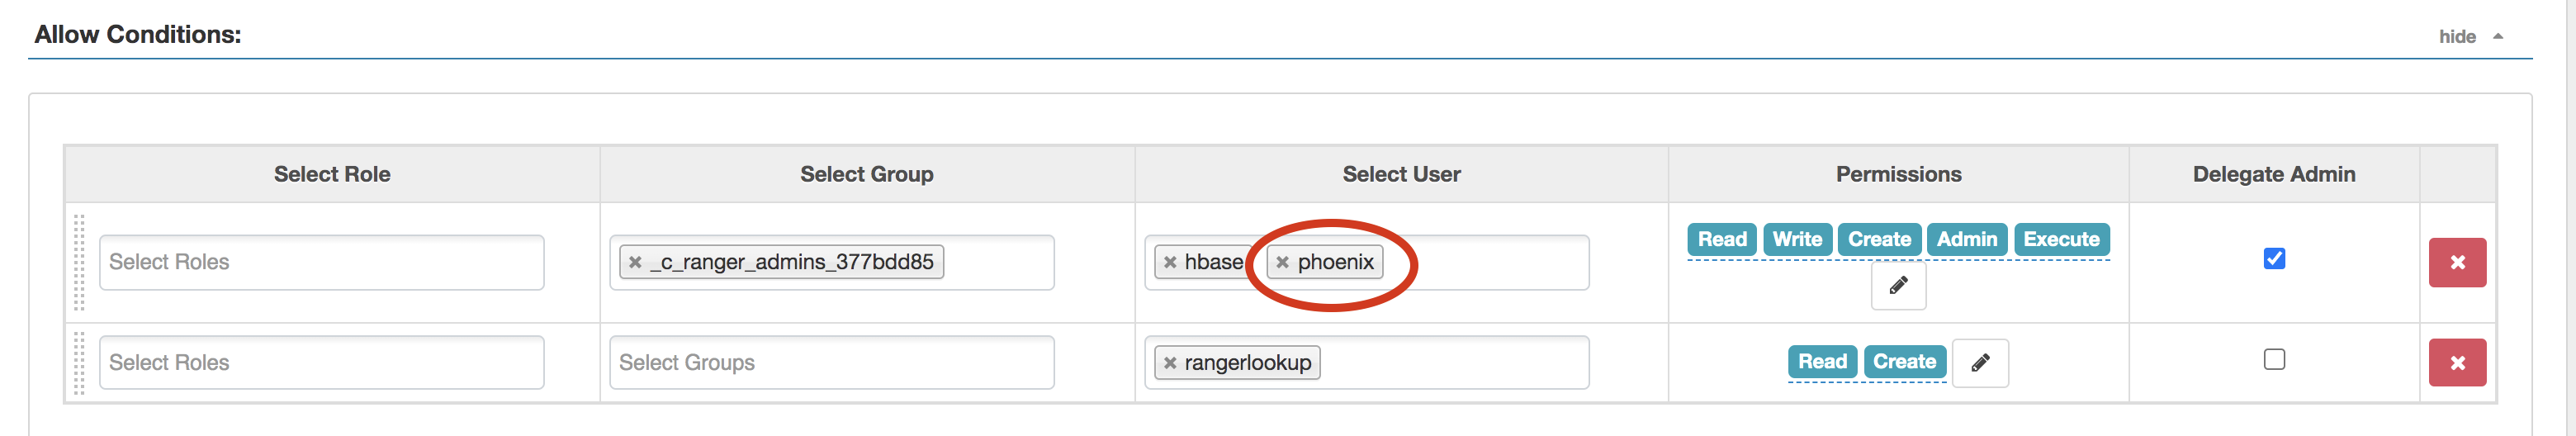Enable Delegate Admin for rangerlookup row
Viewport: 2576px width, 436px height.
point(2273,359)
